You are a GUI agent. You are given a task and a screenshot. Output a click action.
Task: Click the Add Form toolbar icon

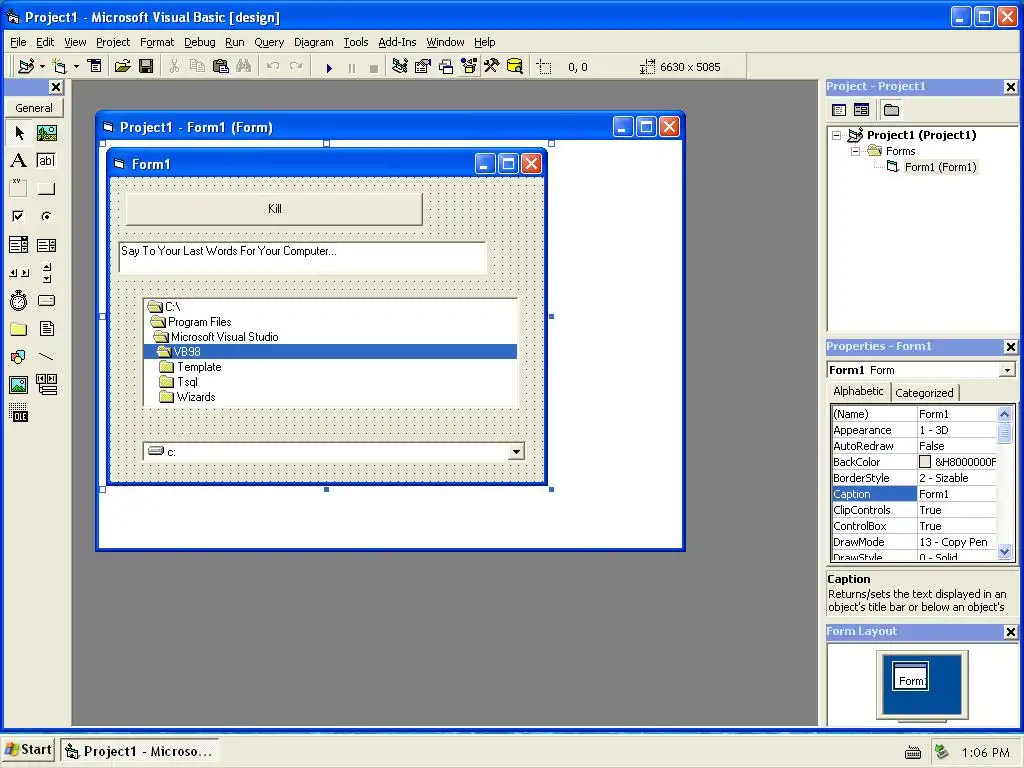[x=59, y=67]
